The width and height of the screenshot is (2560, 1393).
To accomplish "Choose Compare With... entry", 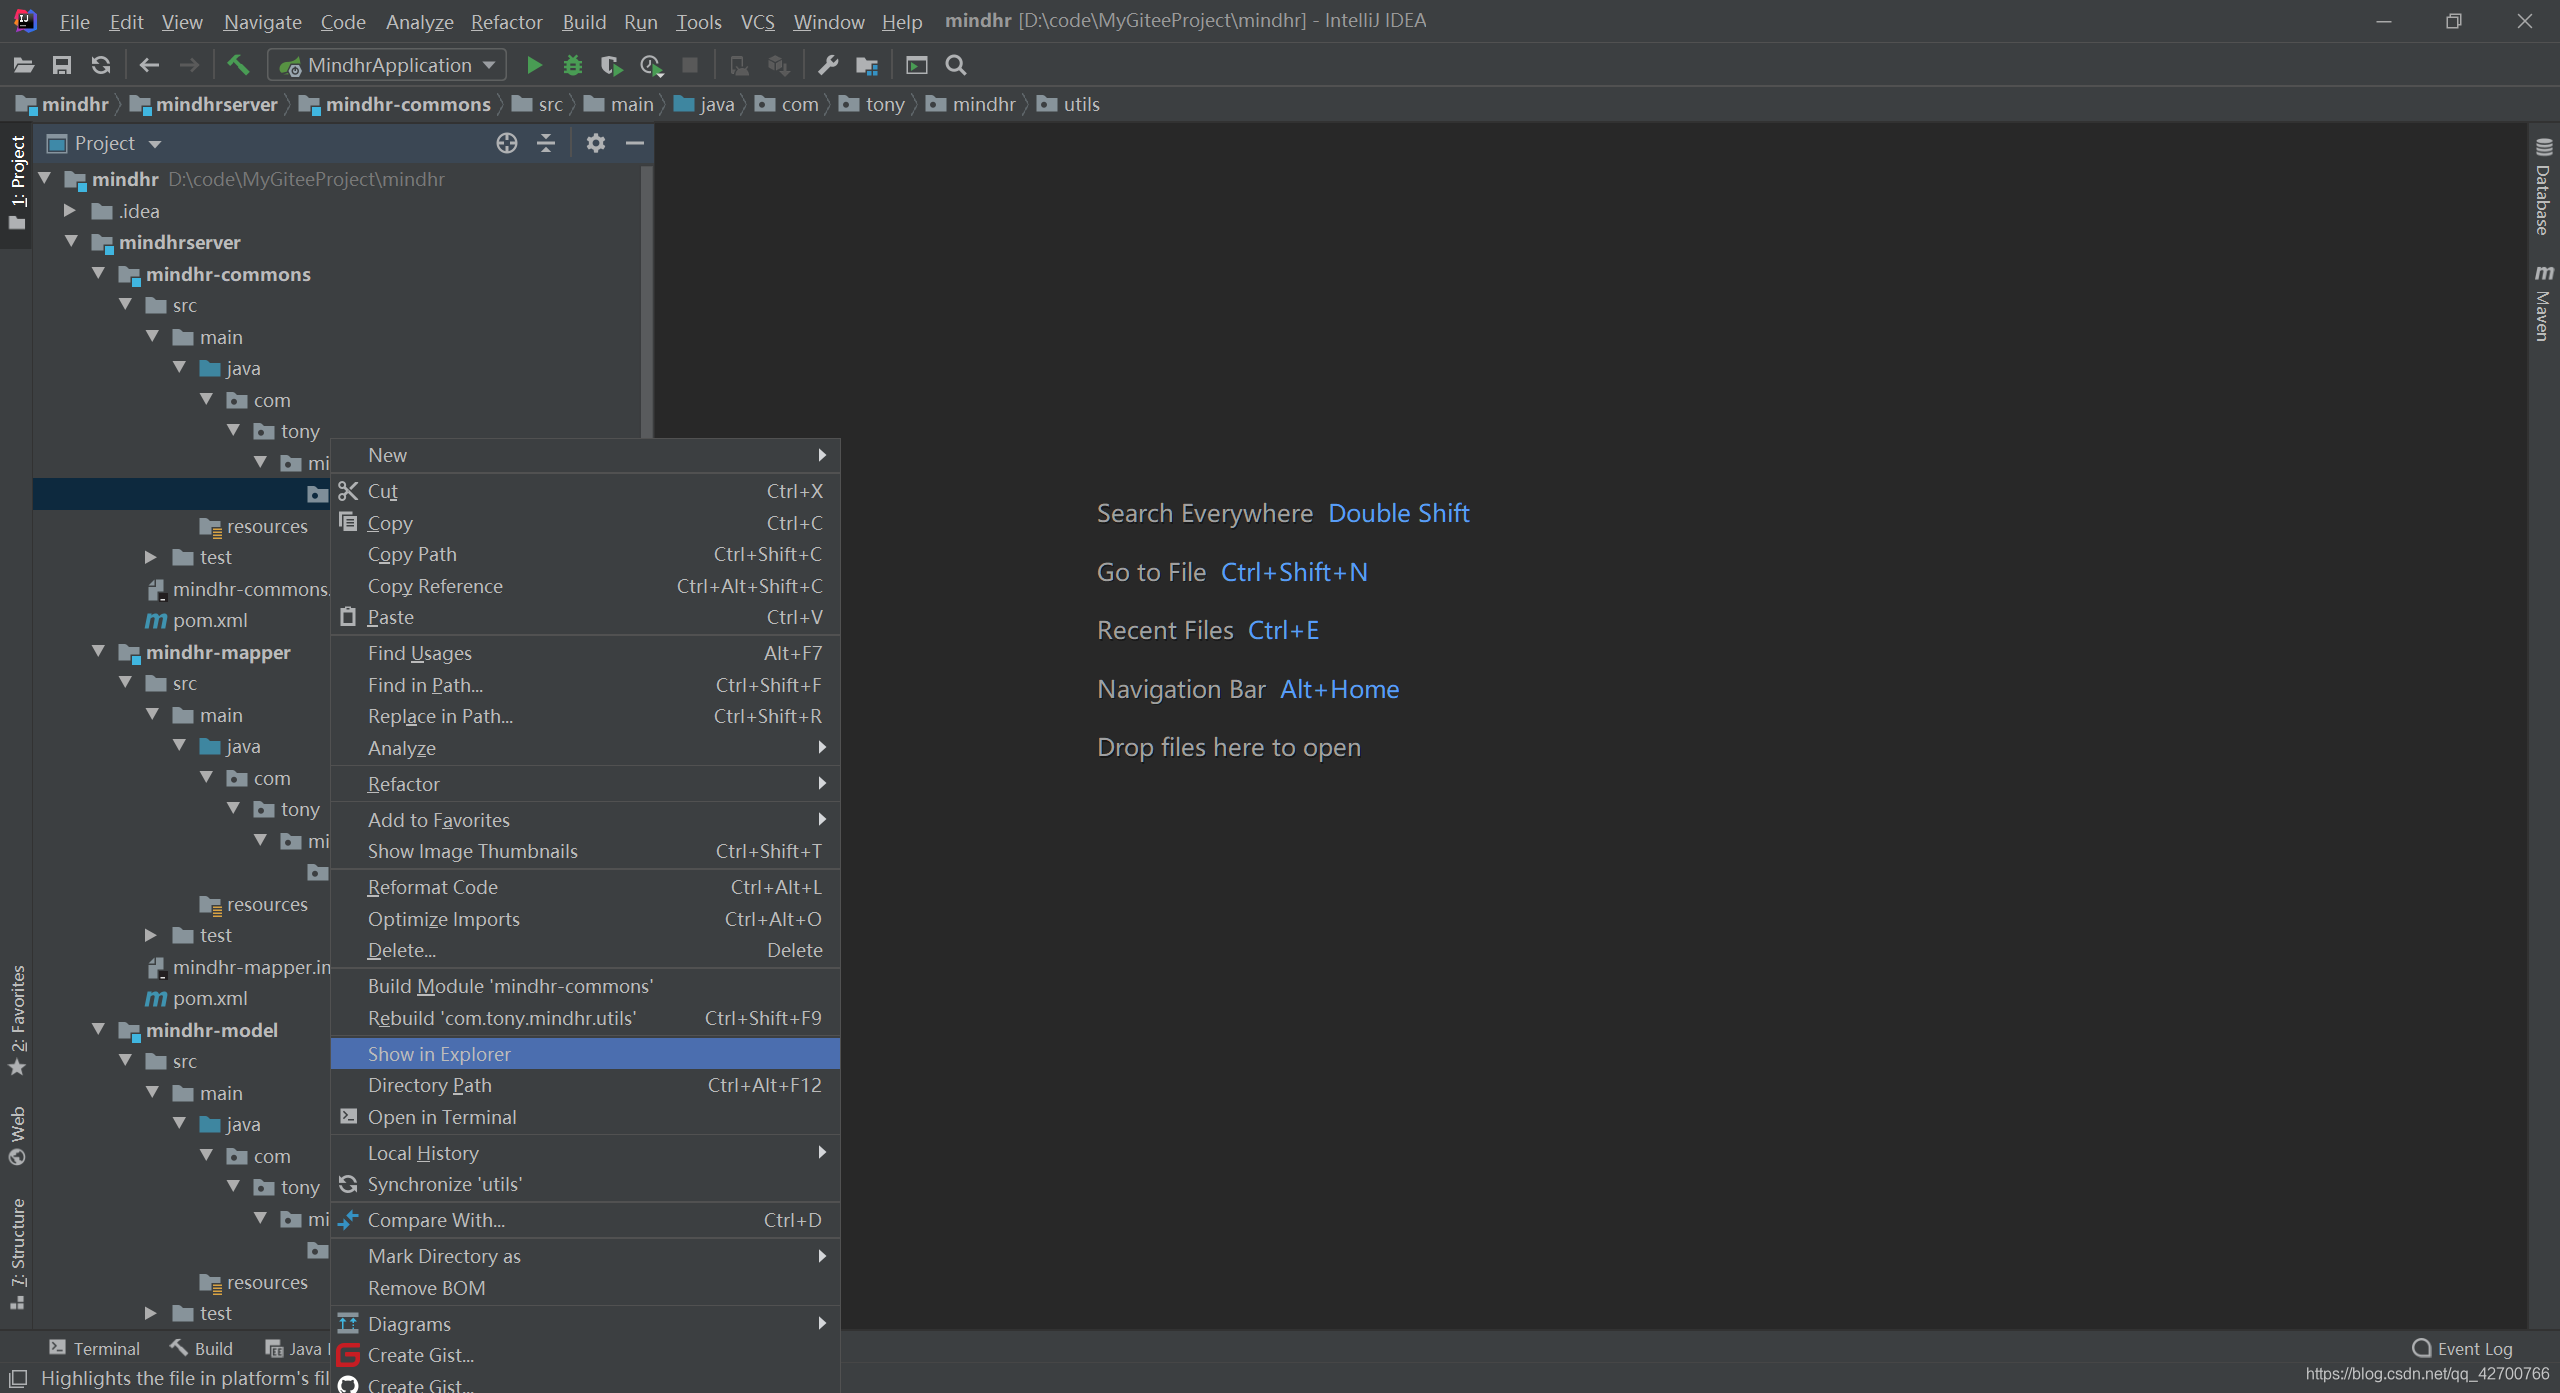I will pos(585,1220).
